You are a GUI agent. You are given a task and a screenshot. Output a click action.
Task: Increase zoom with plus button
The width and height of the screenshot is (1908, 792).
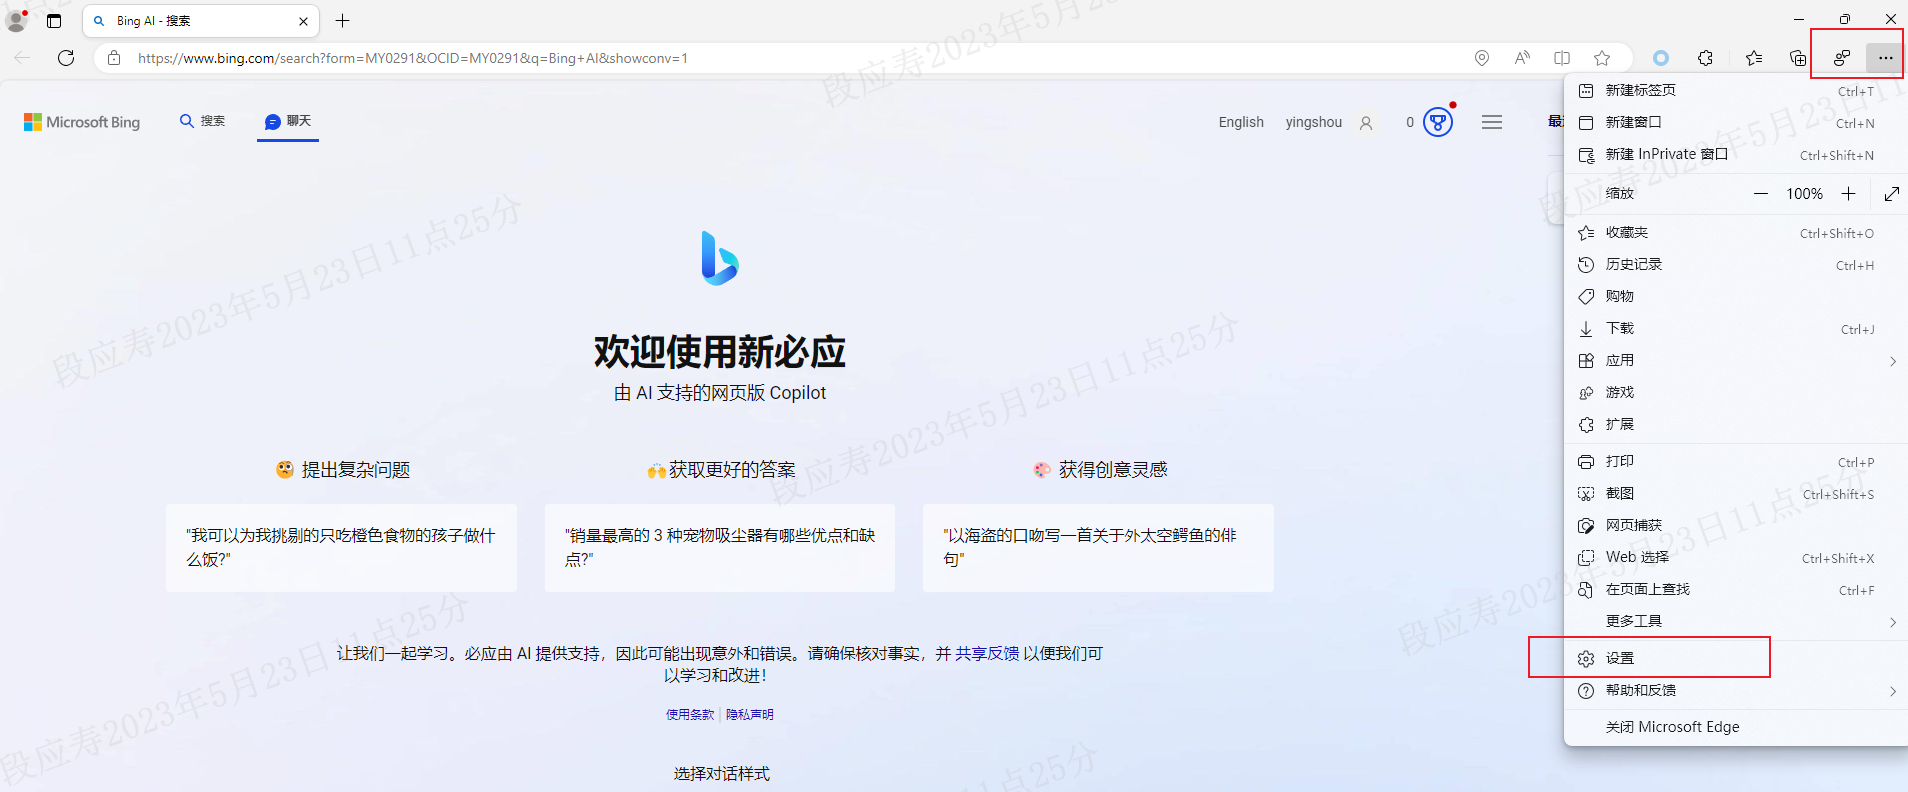point(1849,194)
